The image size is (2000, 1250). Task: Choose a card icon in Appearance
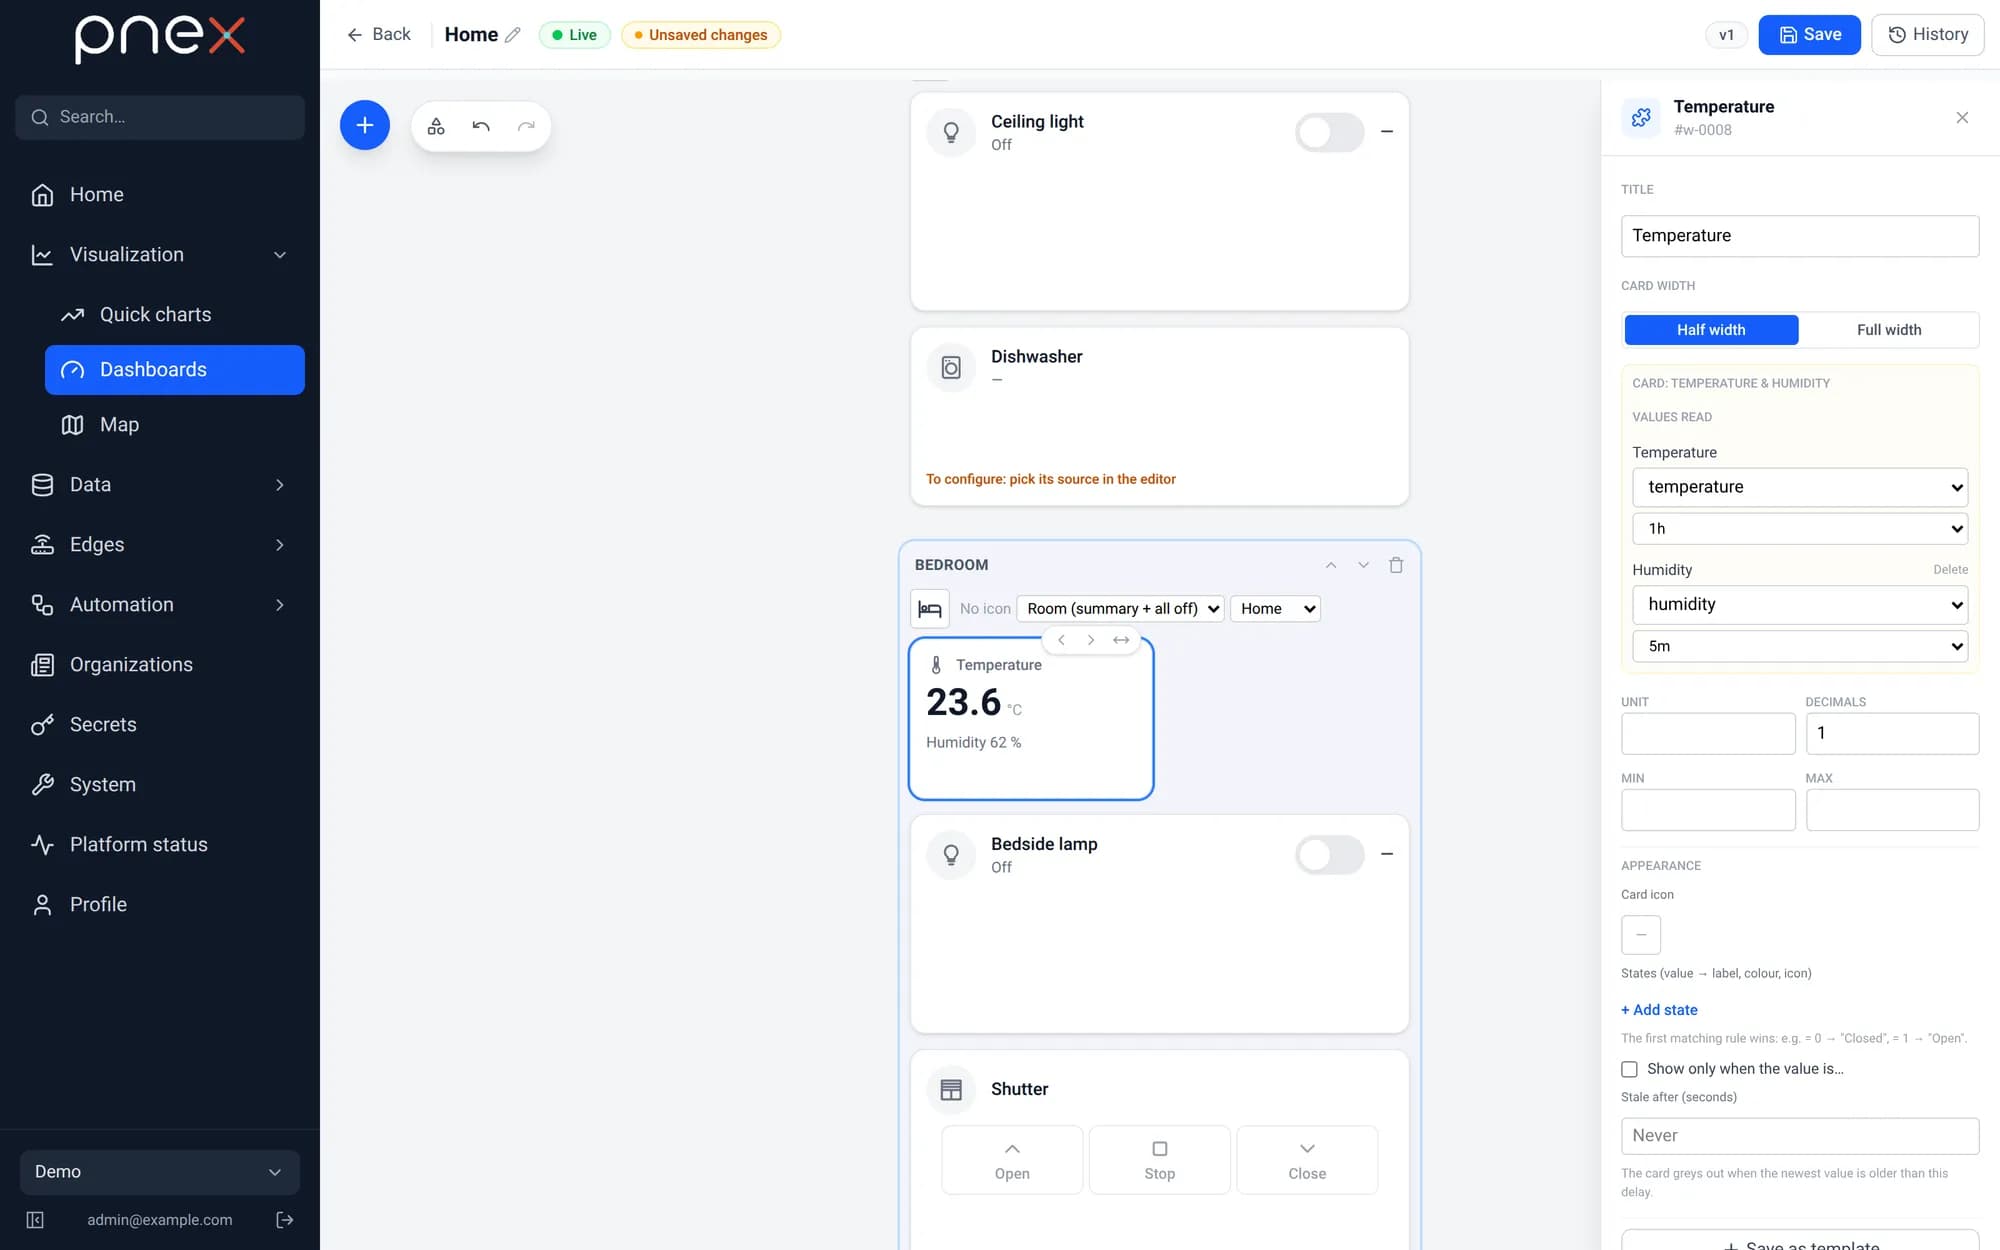[1641, 935]
